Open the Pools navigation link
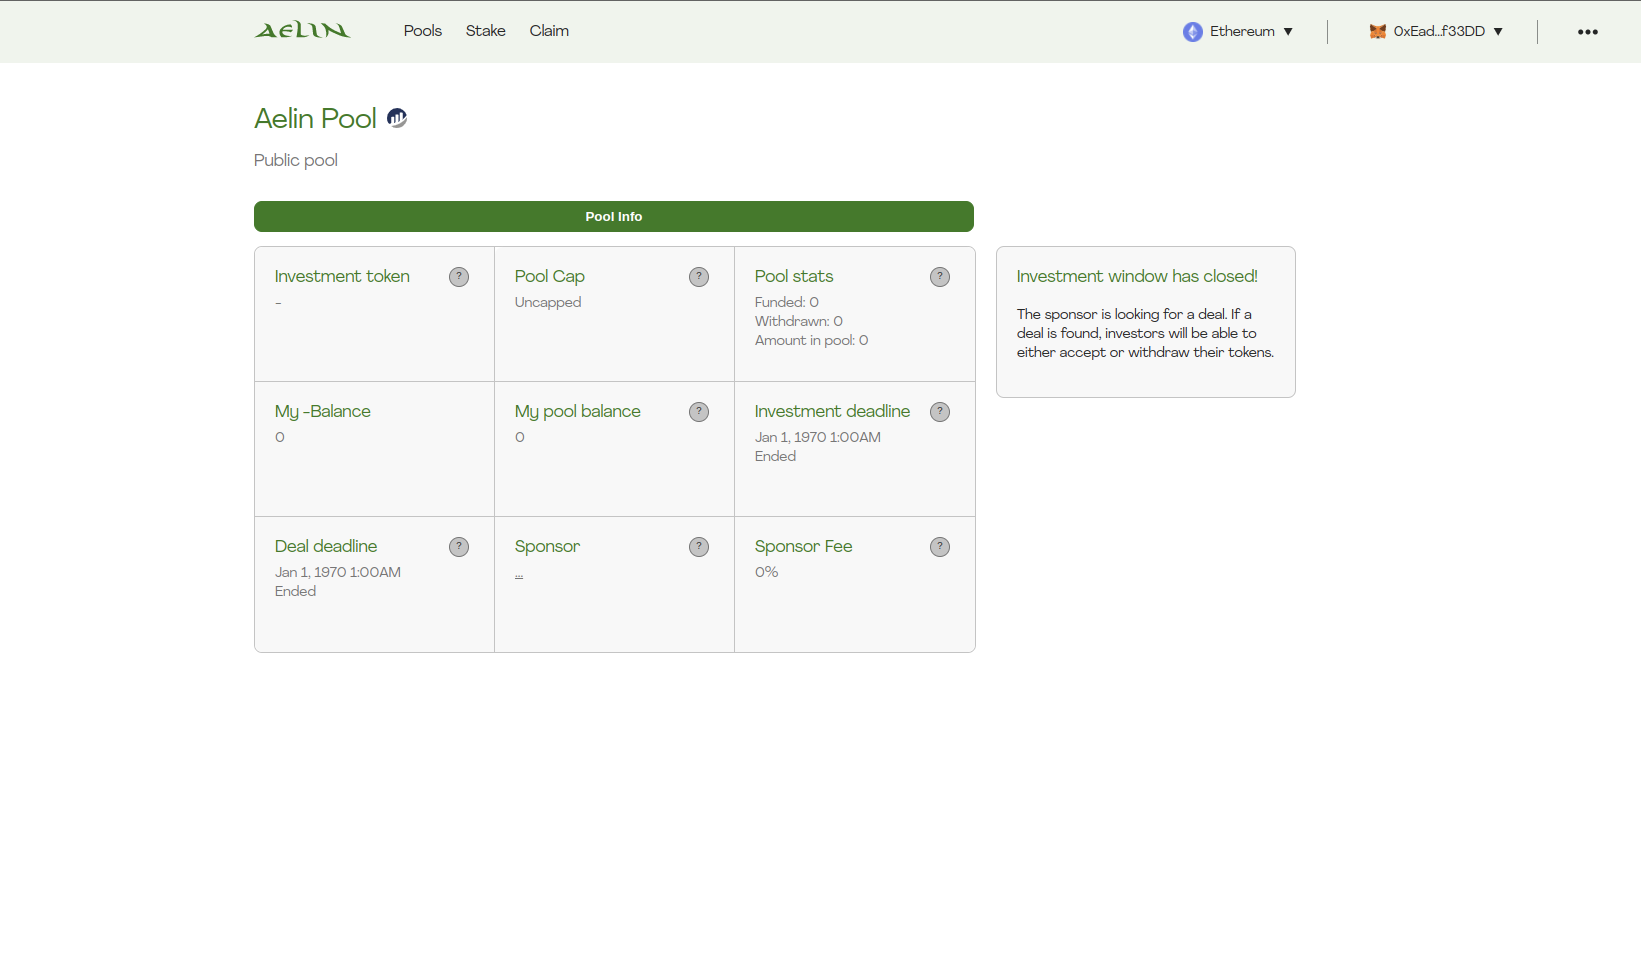The image size is (1641, 958). (x=423, y=31)
